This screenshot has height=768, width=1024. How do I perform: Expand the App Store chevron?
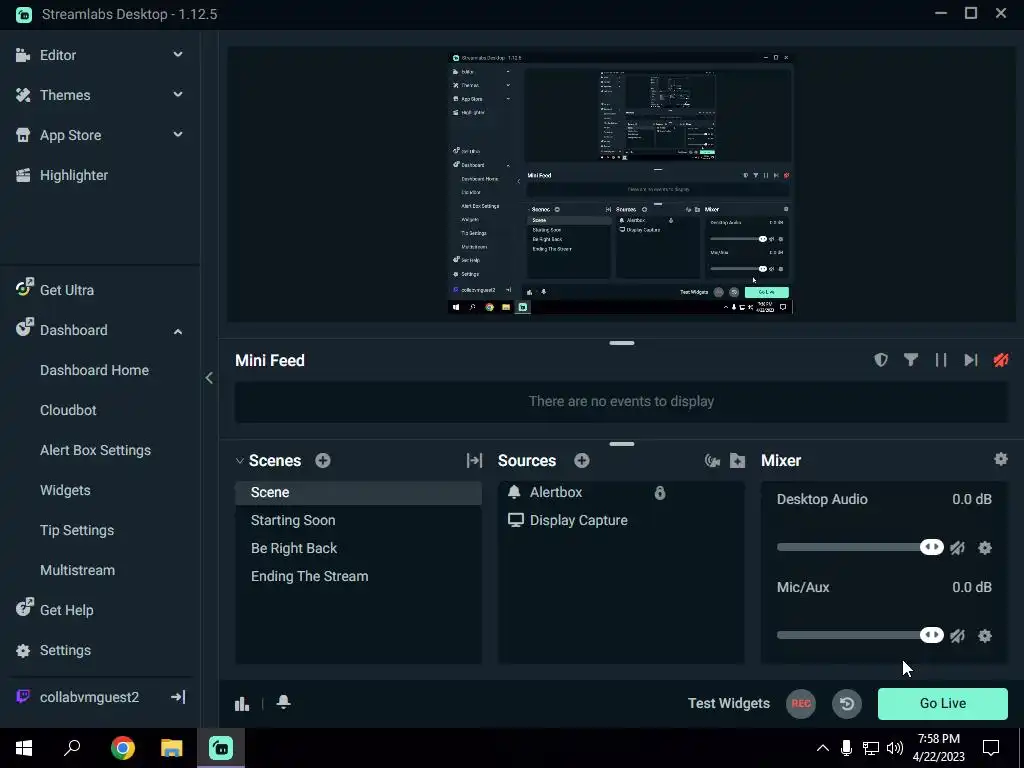pos(178,135)
